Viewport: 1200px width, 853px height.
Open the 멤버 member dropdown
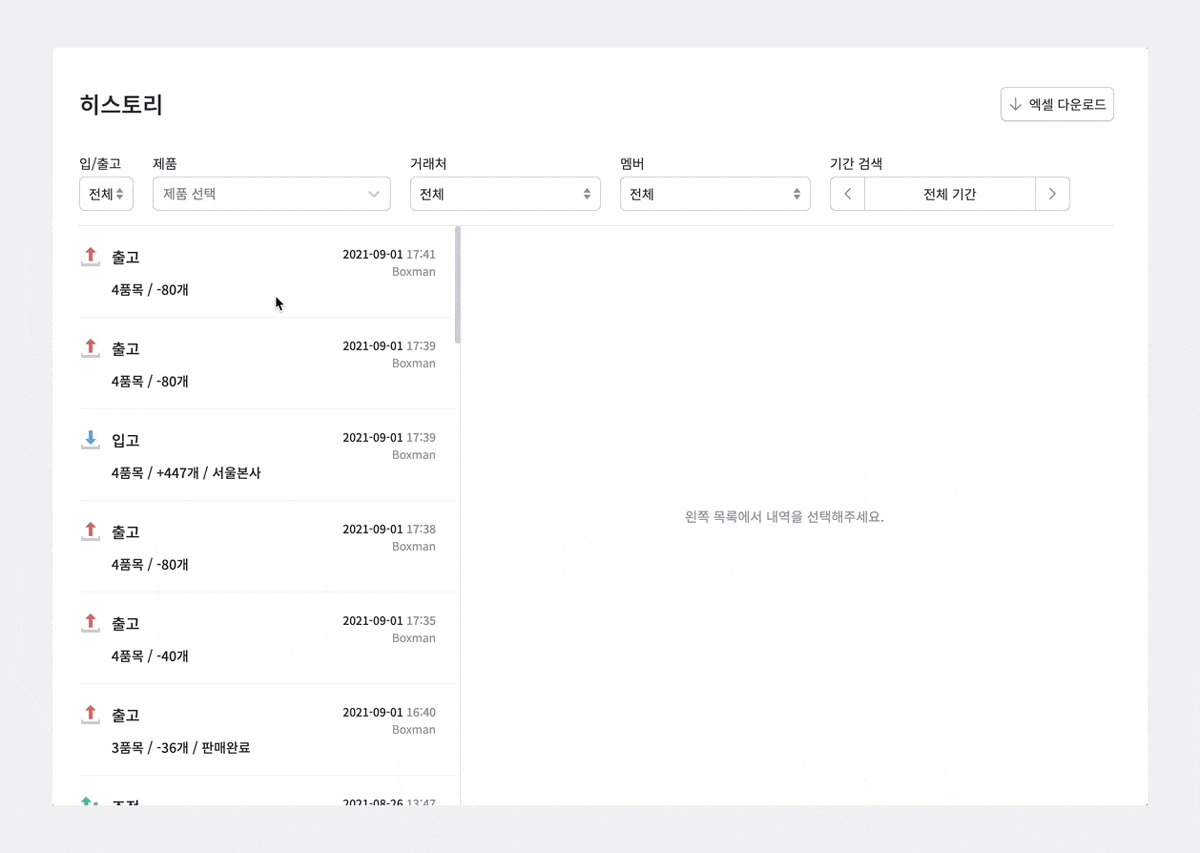pos(715,194)
